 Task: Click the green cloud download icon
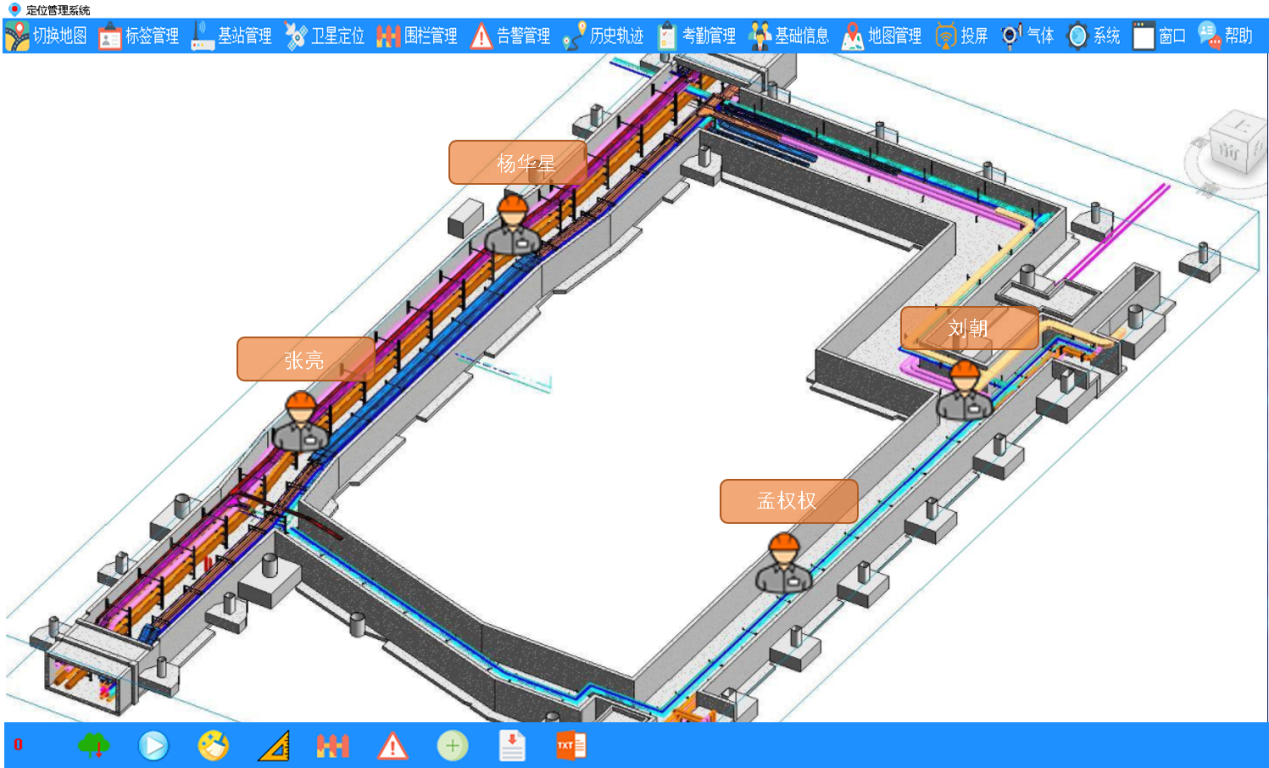(94, 745)
